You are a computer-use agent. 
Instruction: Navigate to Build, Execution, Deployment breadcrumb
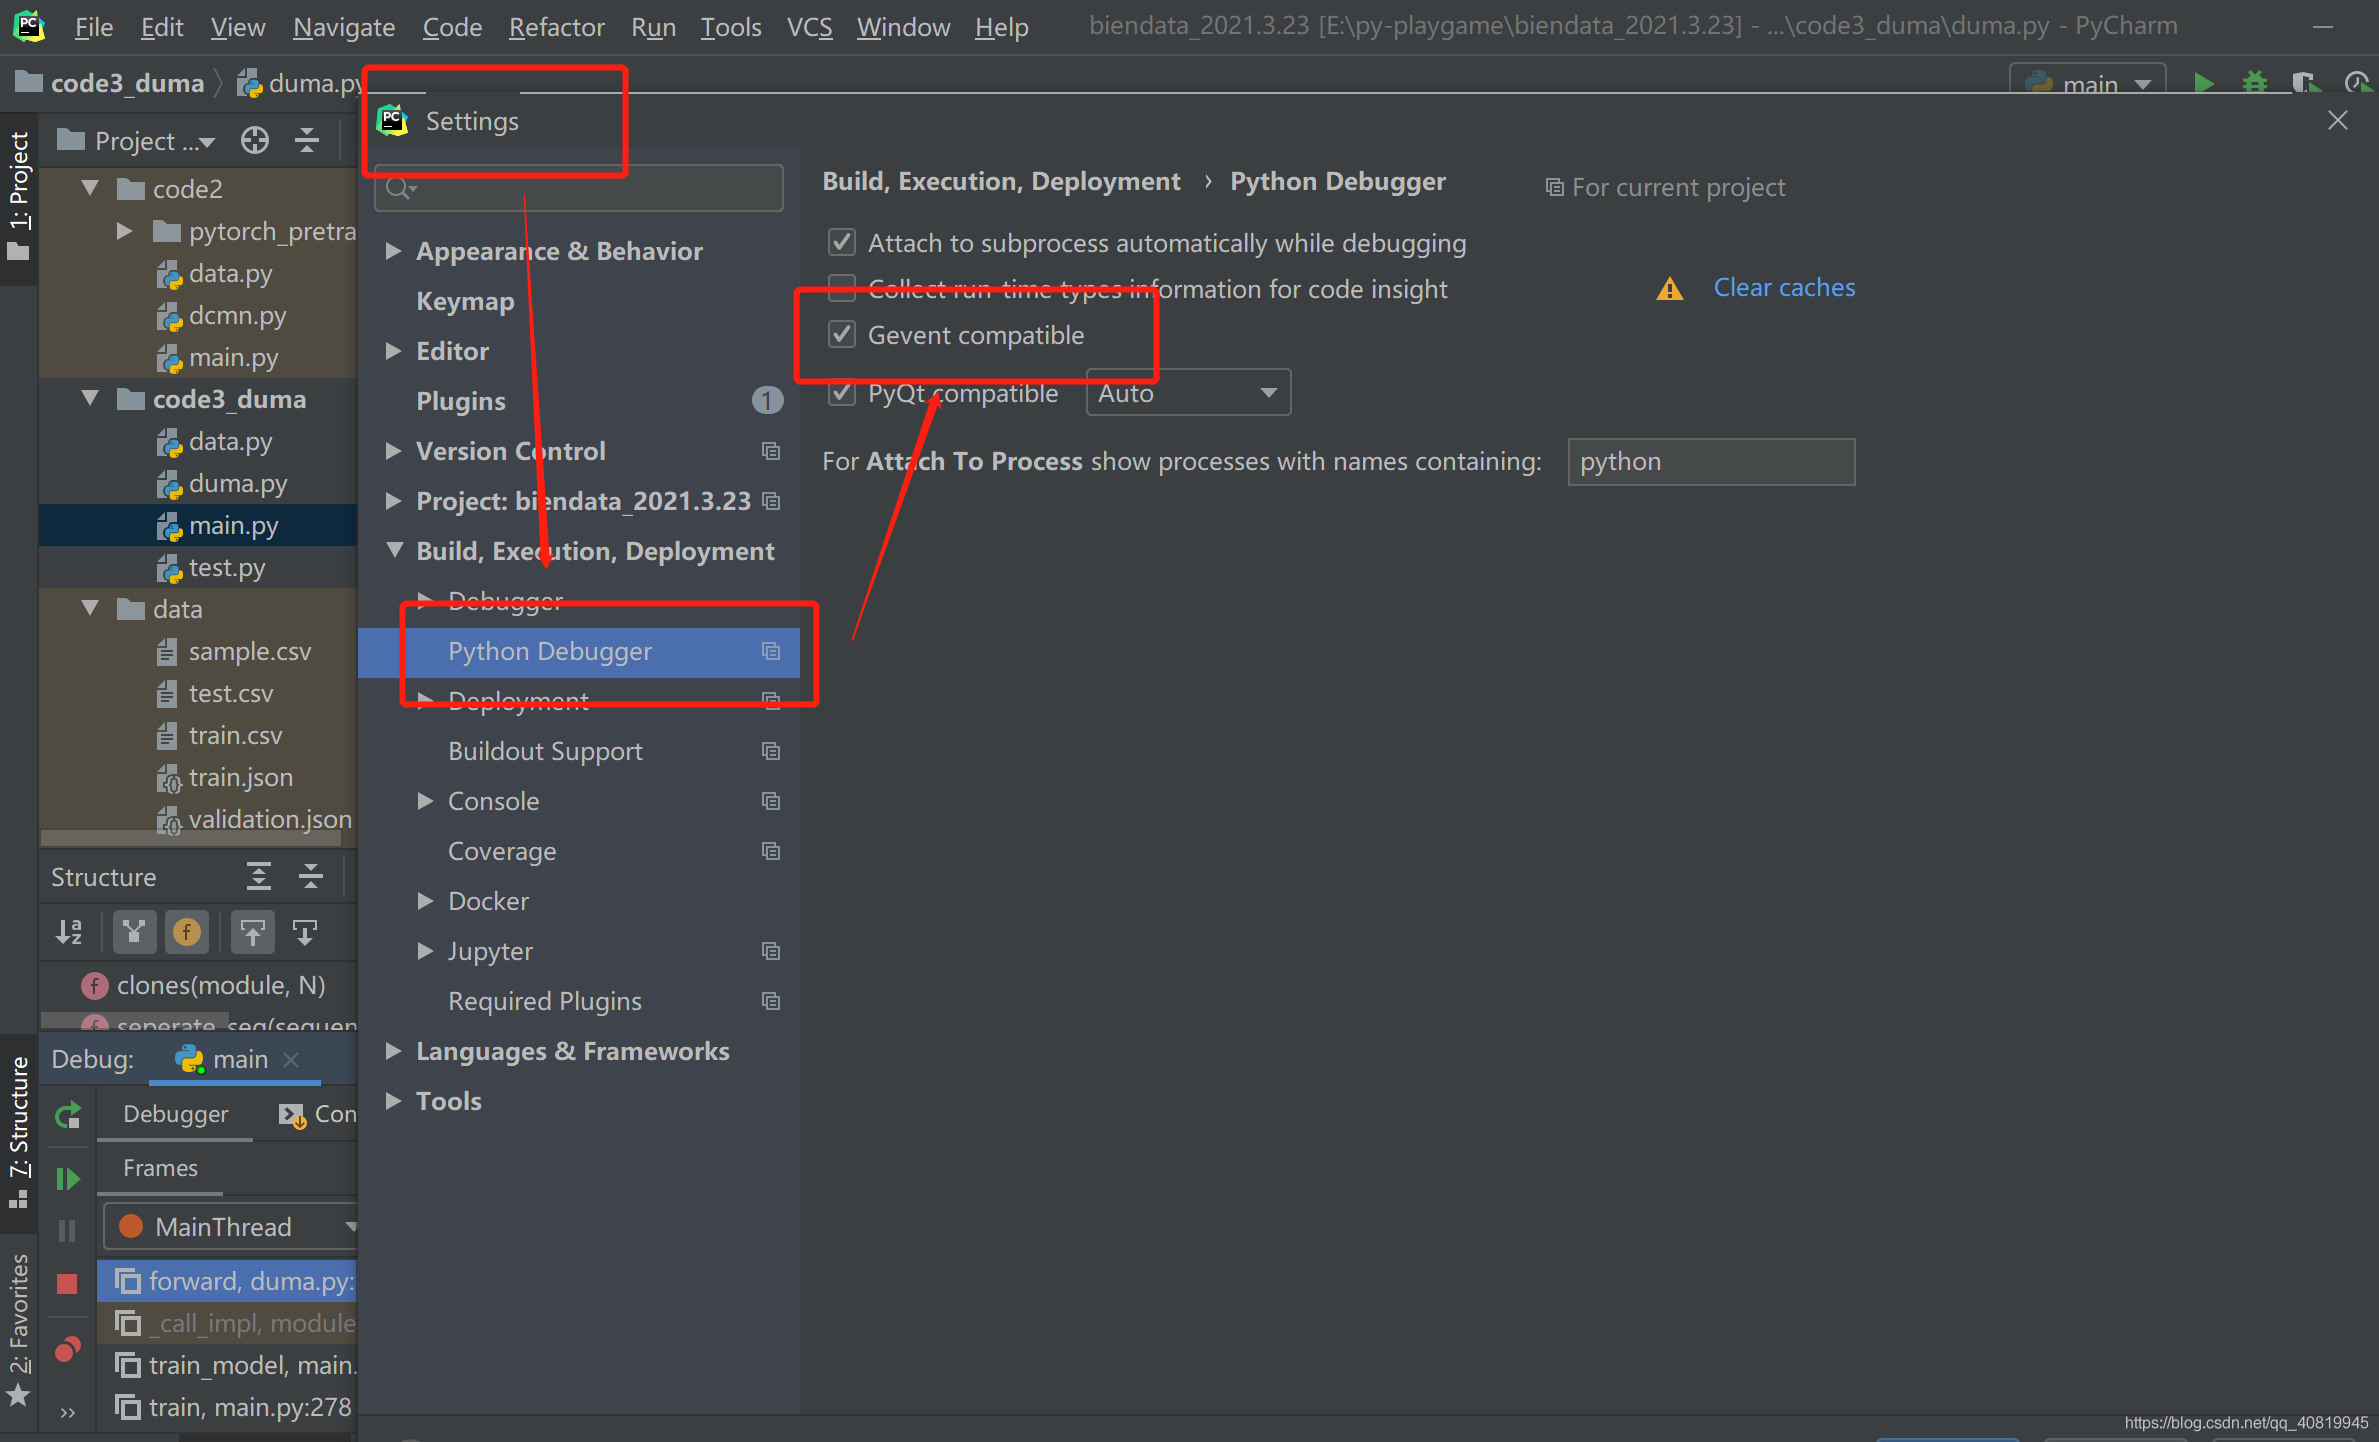(x=1001, y=181)
